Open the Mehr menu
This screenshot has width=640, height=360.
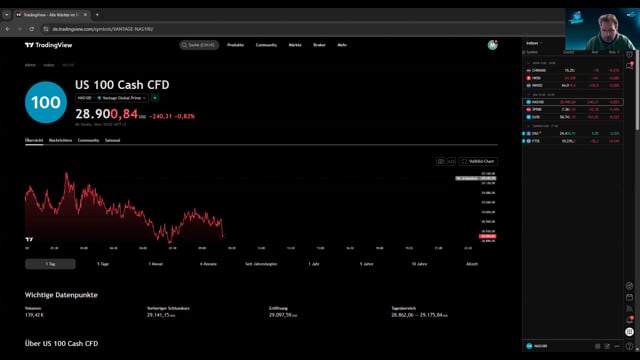tap(342, 45)
